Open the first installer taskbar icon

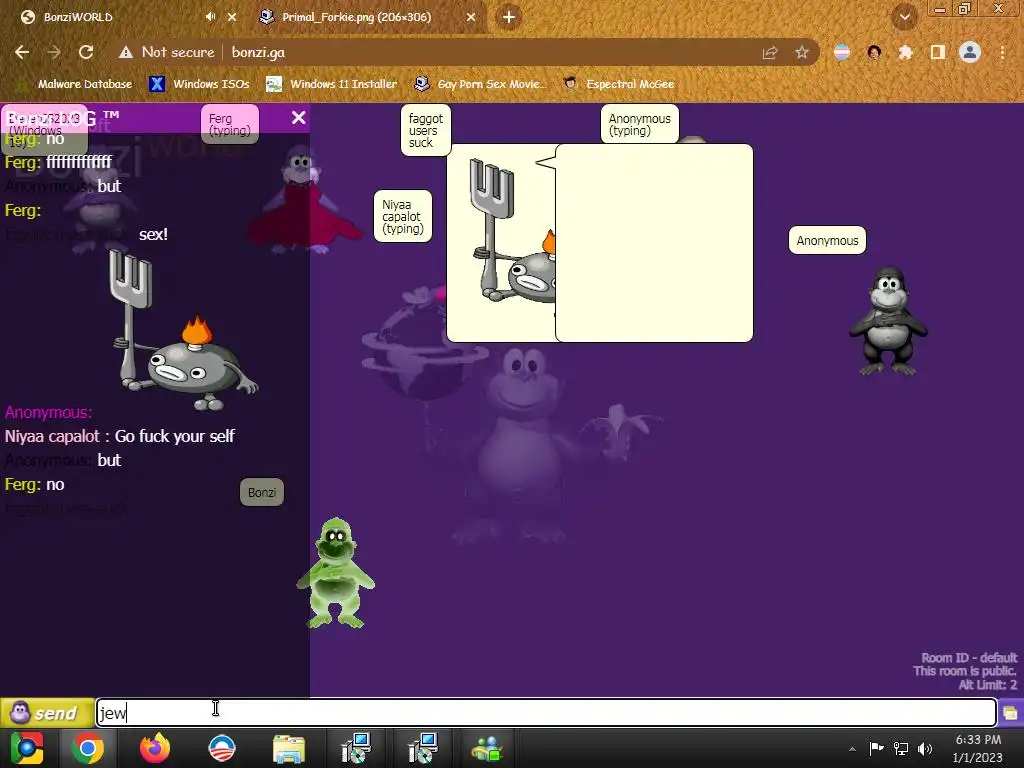[x=357, y=748]
